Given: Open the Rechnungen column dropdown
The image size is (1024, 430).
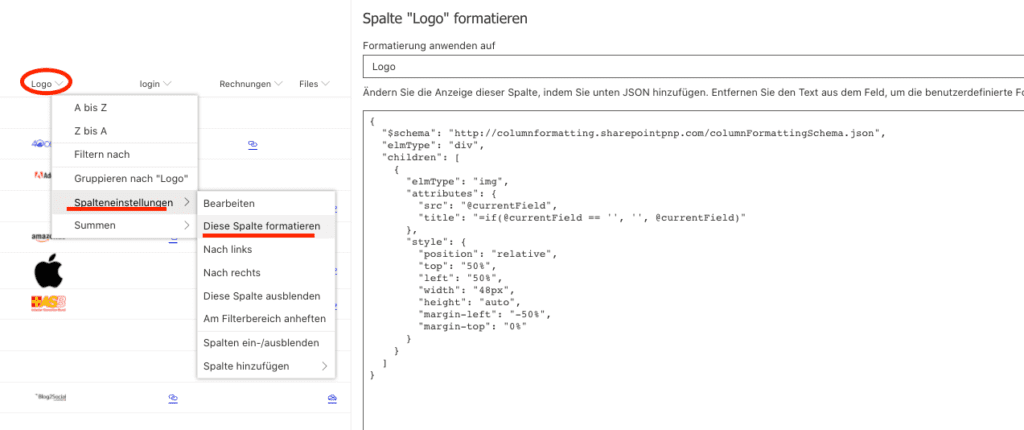Looking at the screenshot, I should (x=250, y=84).
